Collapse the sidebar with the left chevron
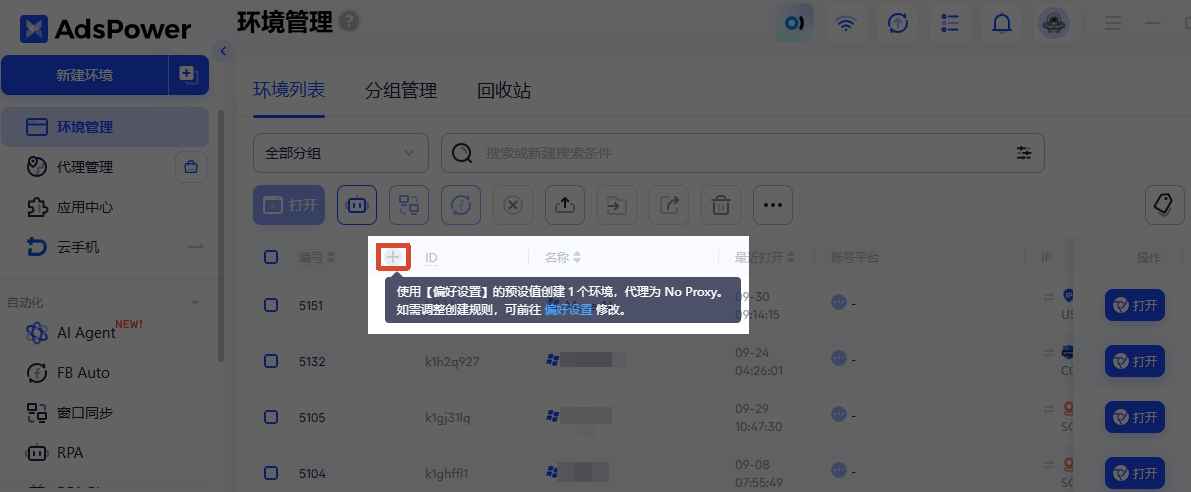 coord(223,51)
